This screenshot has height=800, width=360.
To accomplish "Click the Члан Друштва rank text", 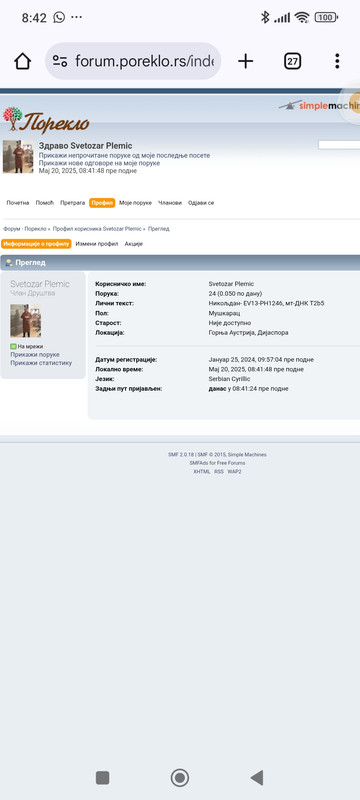I will tap(33, 293).
